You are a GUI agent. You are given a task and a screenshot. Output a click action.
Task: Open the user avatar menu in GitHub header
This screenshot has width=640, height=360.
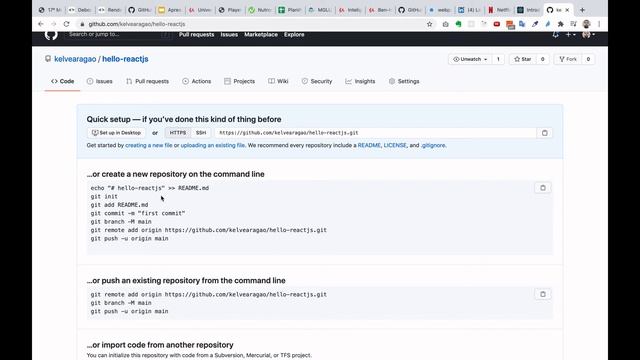click(x=588, y=35)
